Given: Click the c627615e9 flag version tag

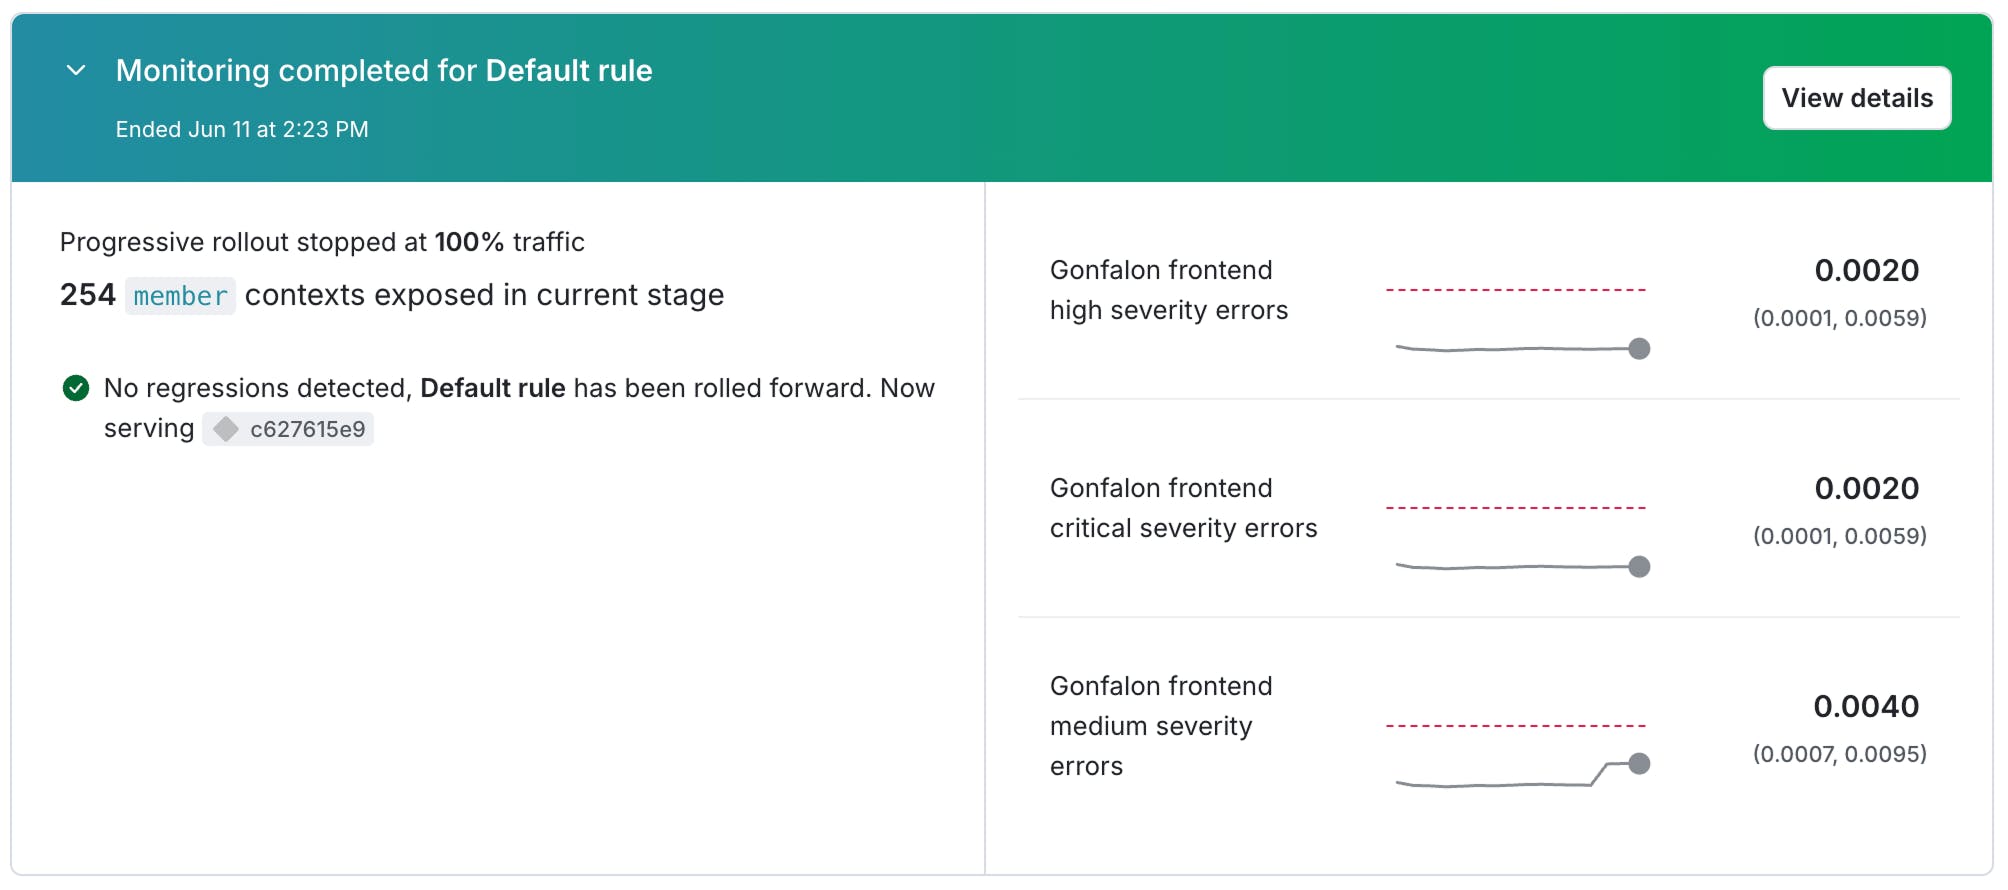Looking at the screenshot, I should 300,428.
